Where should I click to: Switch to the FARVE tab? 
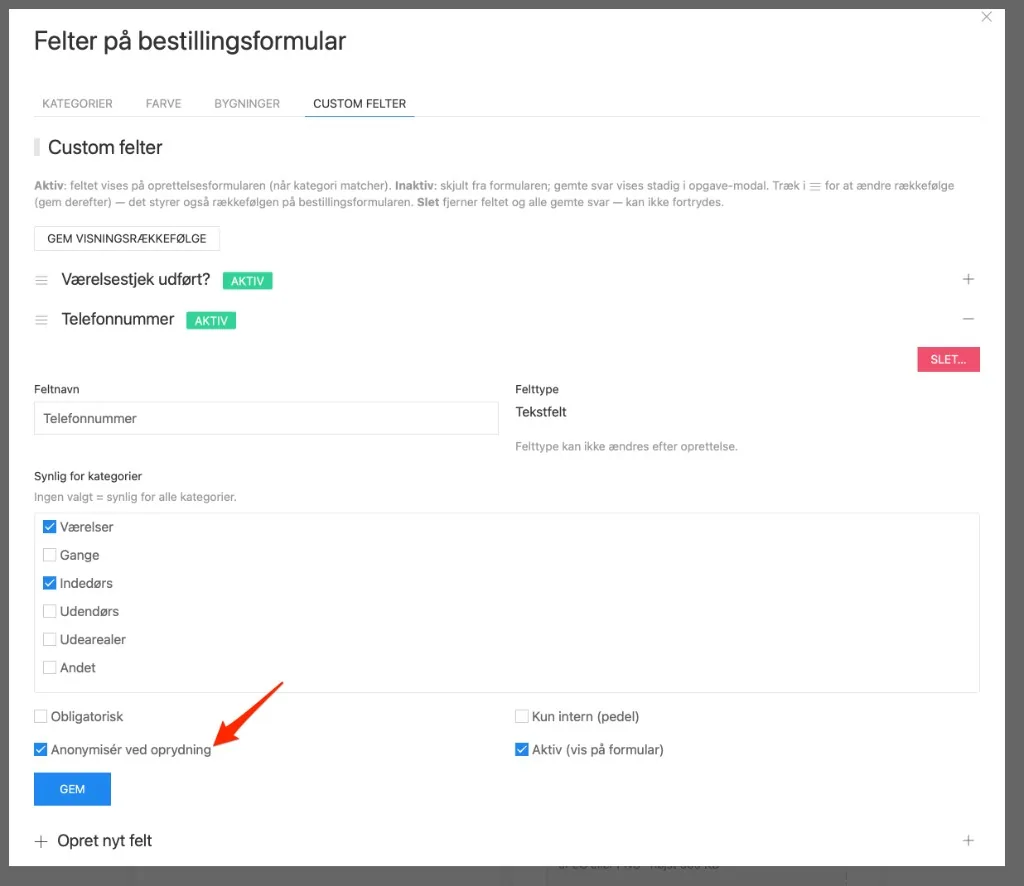163,104
